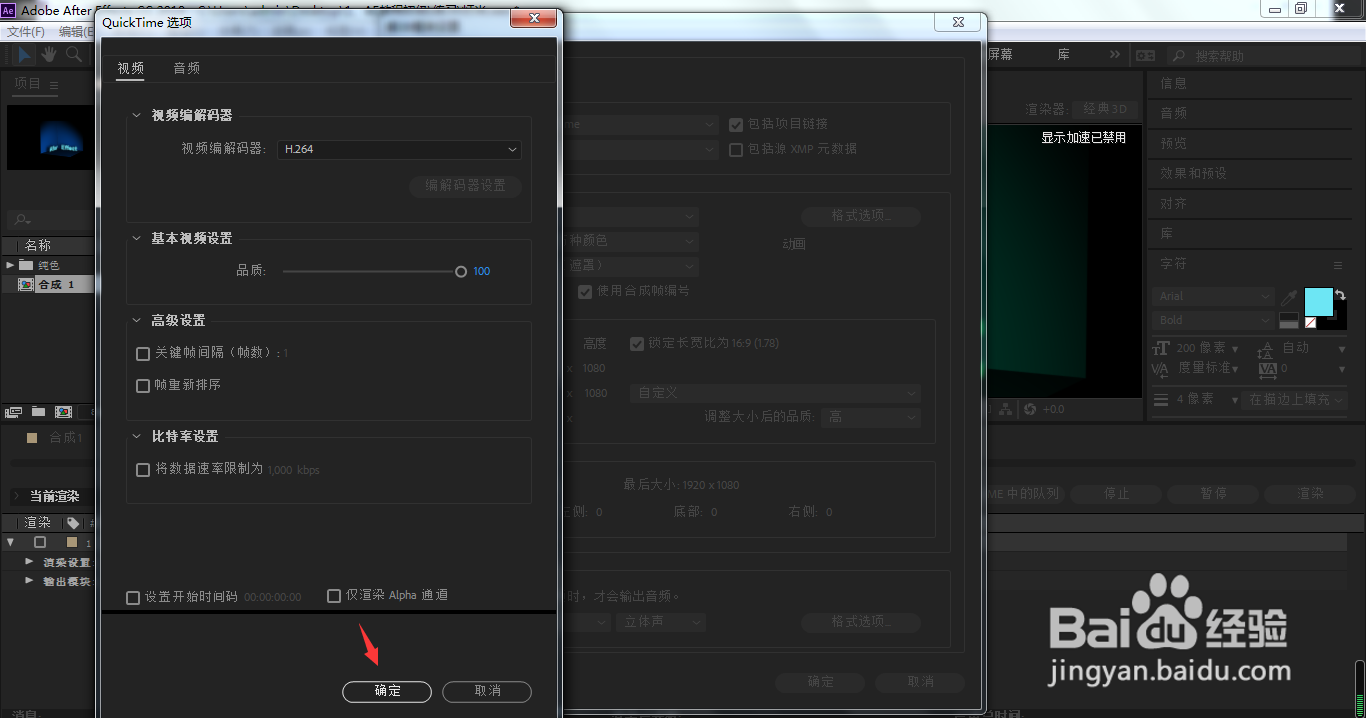Open the 效果和预设 panel tab

(x=1193, y=173)
